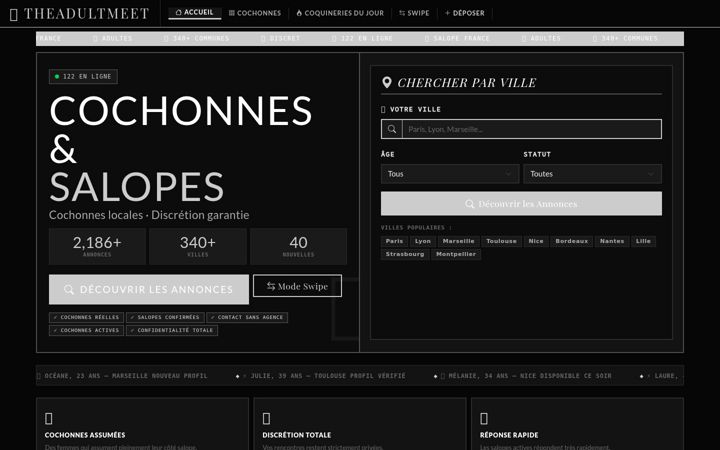Open the Accueil nav tab
720x450 pixels.
(x=195, y=12)
